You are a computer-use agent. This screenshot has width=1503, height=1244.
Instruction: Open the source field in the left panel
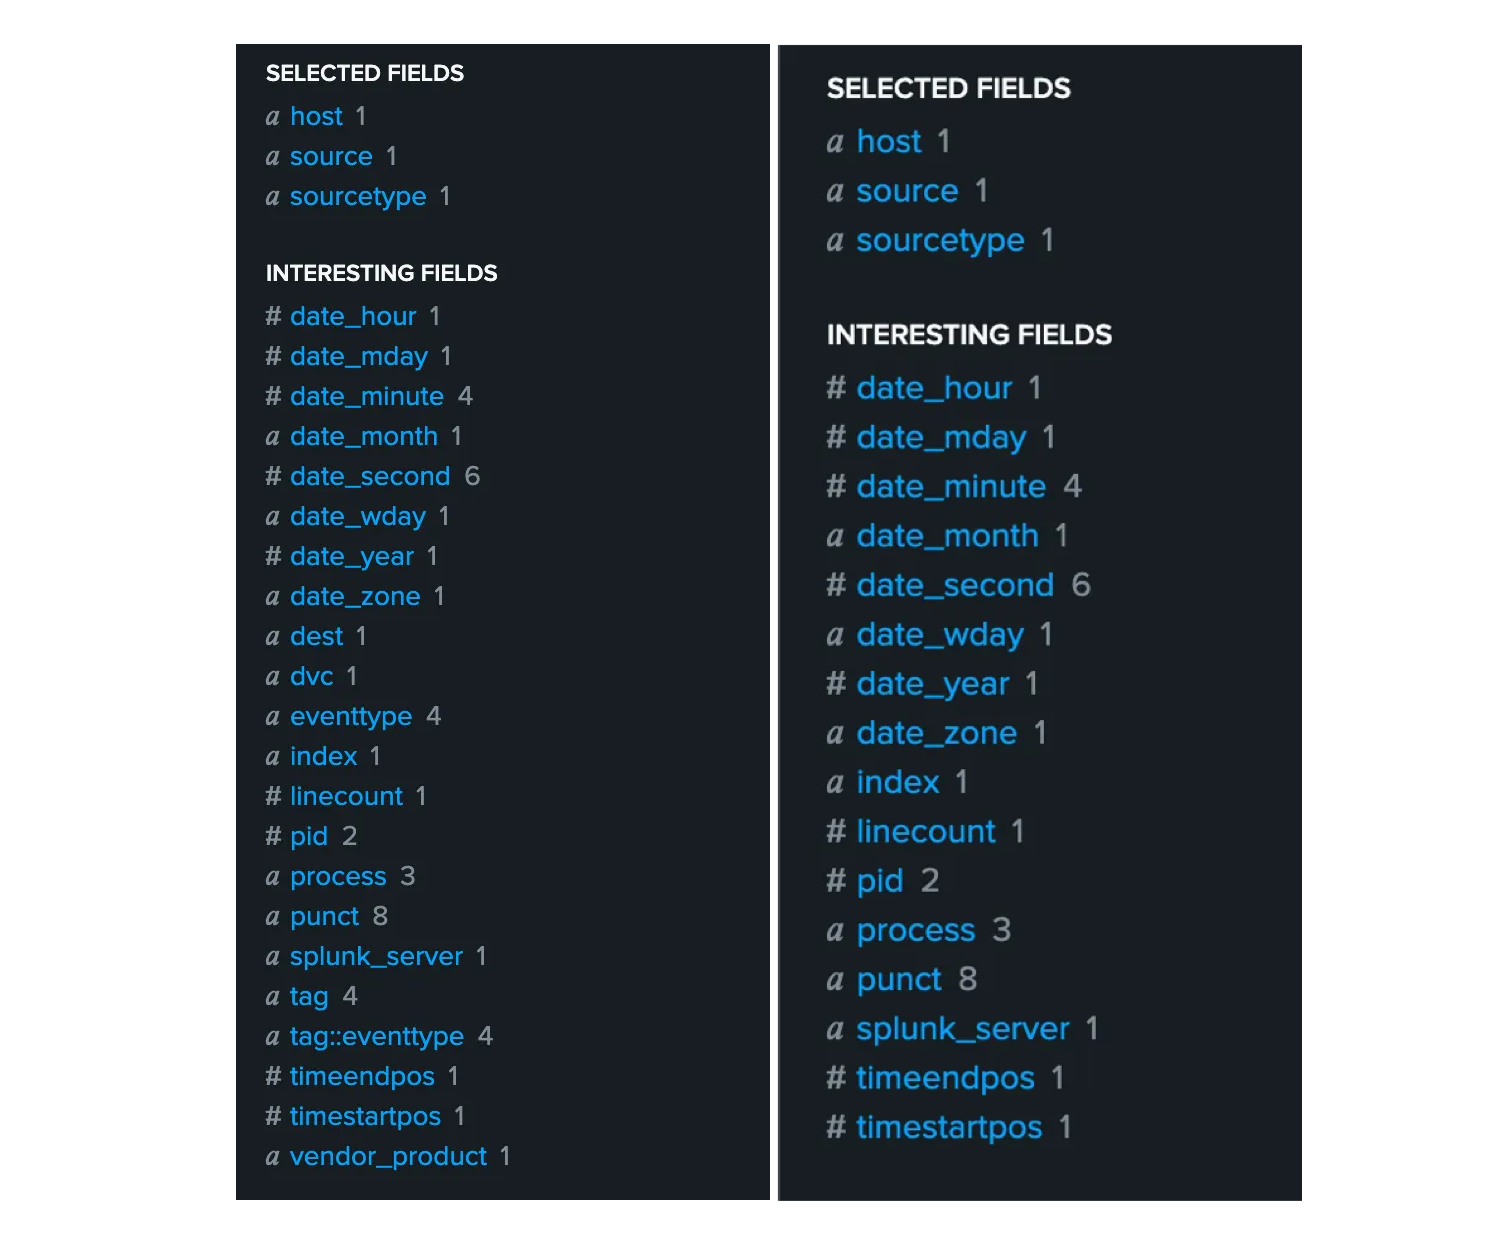click(331, 156)
